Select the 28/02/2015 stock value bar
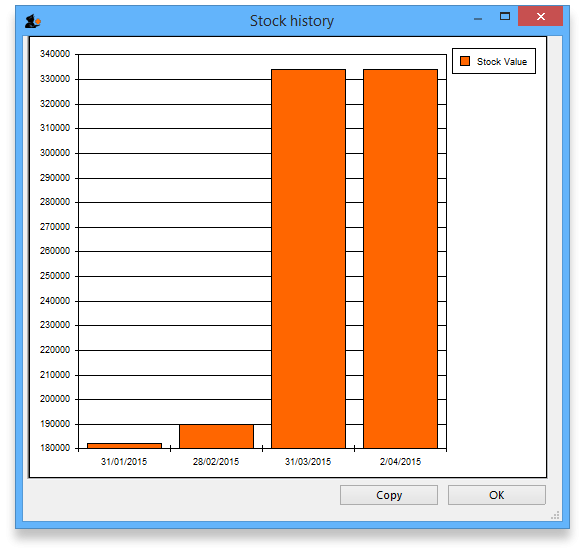Image resolution: width=585 pixels, height=554 pixels. (x=216, y=436)
